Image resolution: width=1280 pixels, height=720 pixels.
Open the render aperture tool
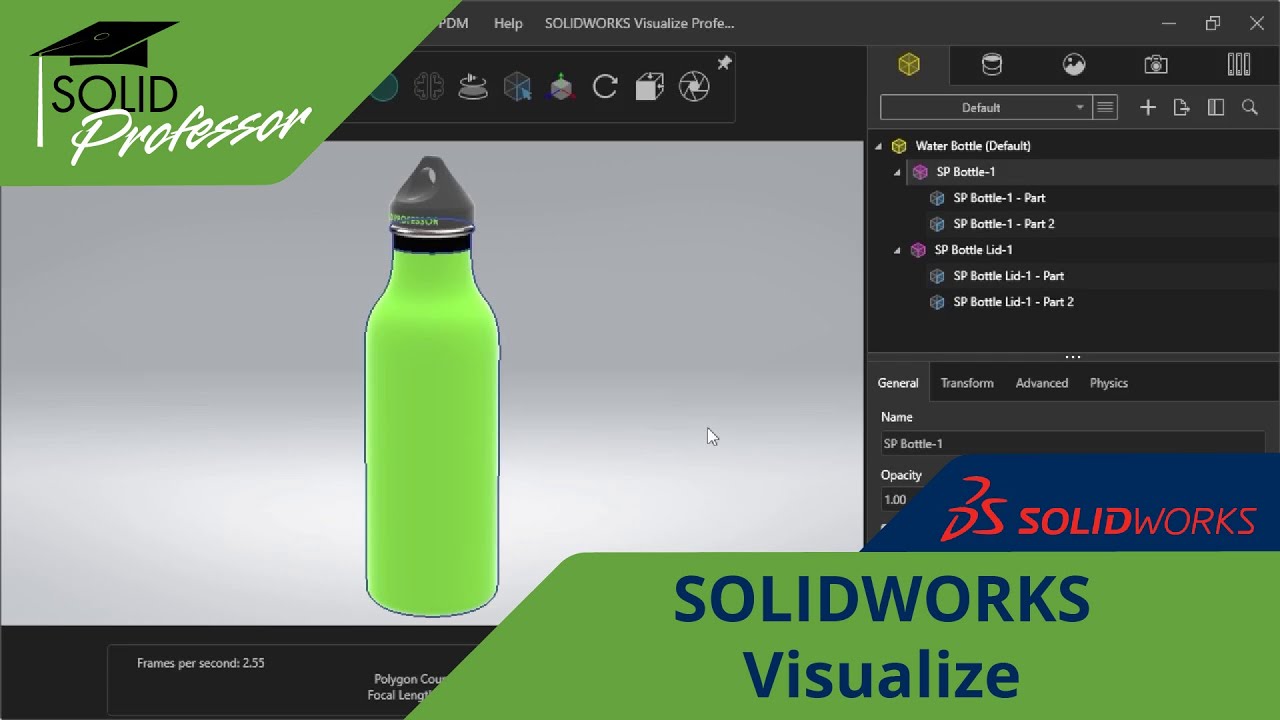[694, 86]
